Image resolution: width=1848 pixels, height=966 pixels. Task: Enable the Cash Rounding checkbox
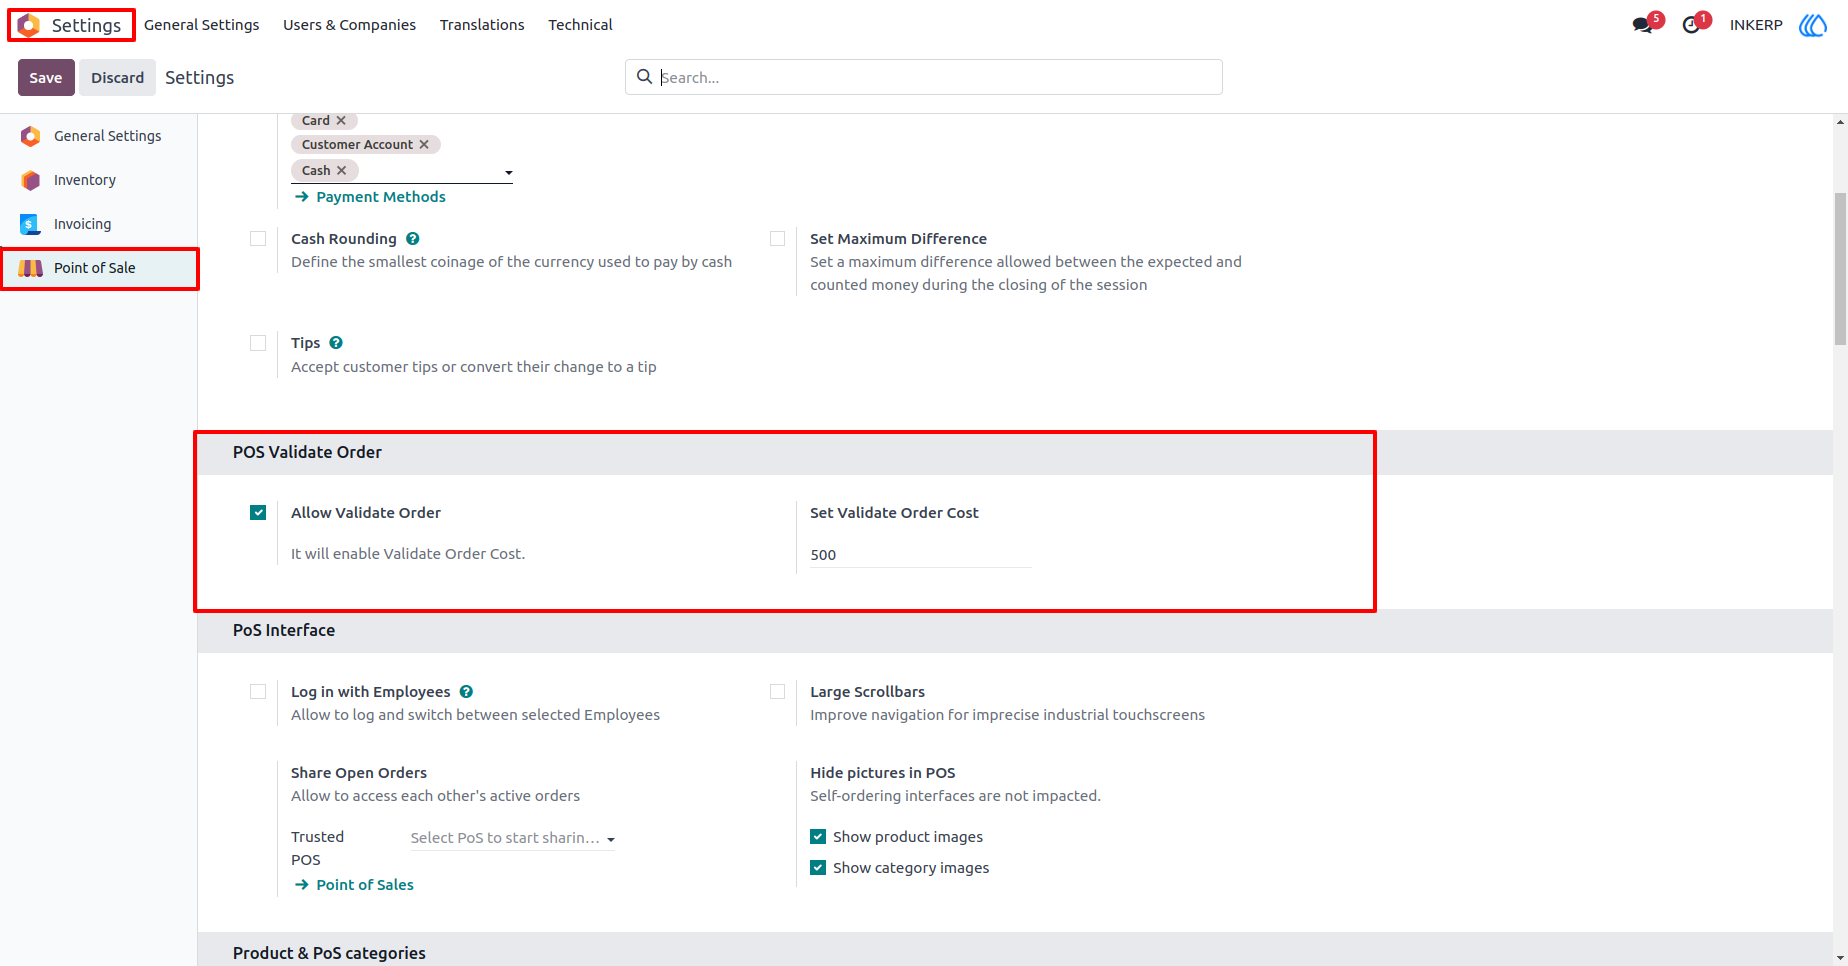tap(258, 239)
